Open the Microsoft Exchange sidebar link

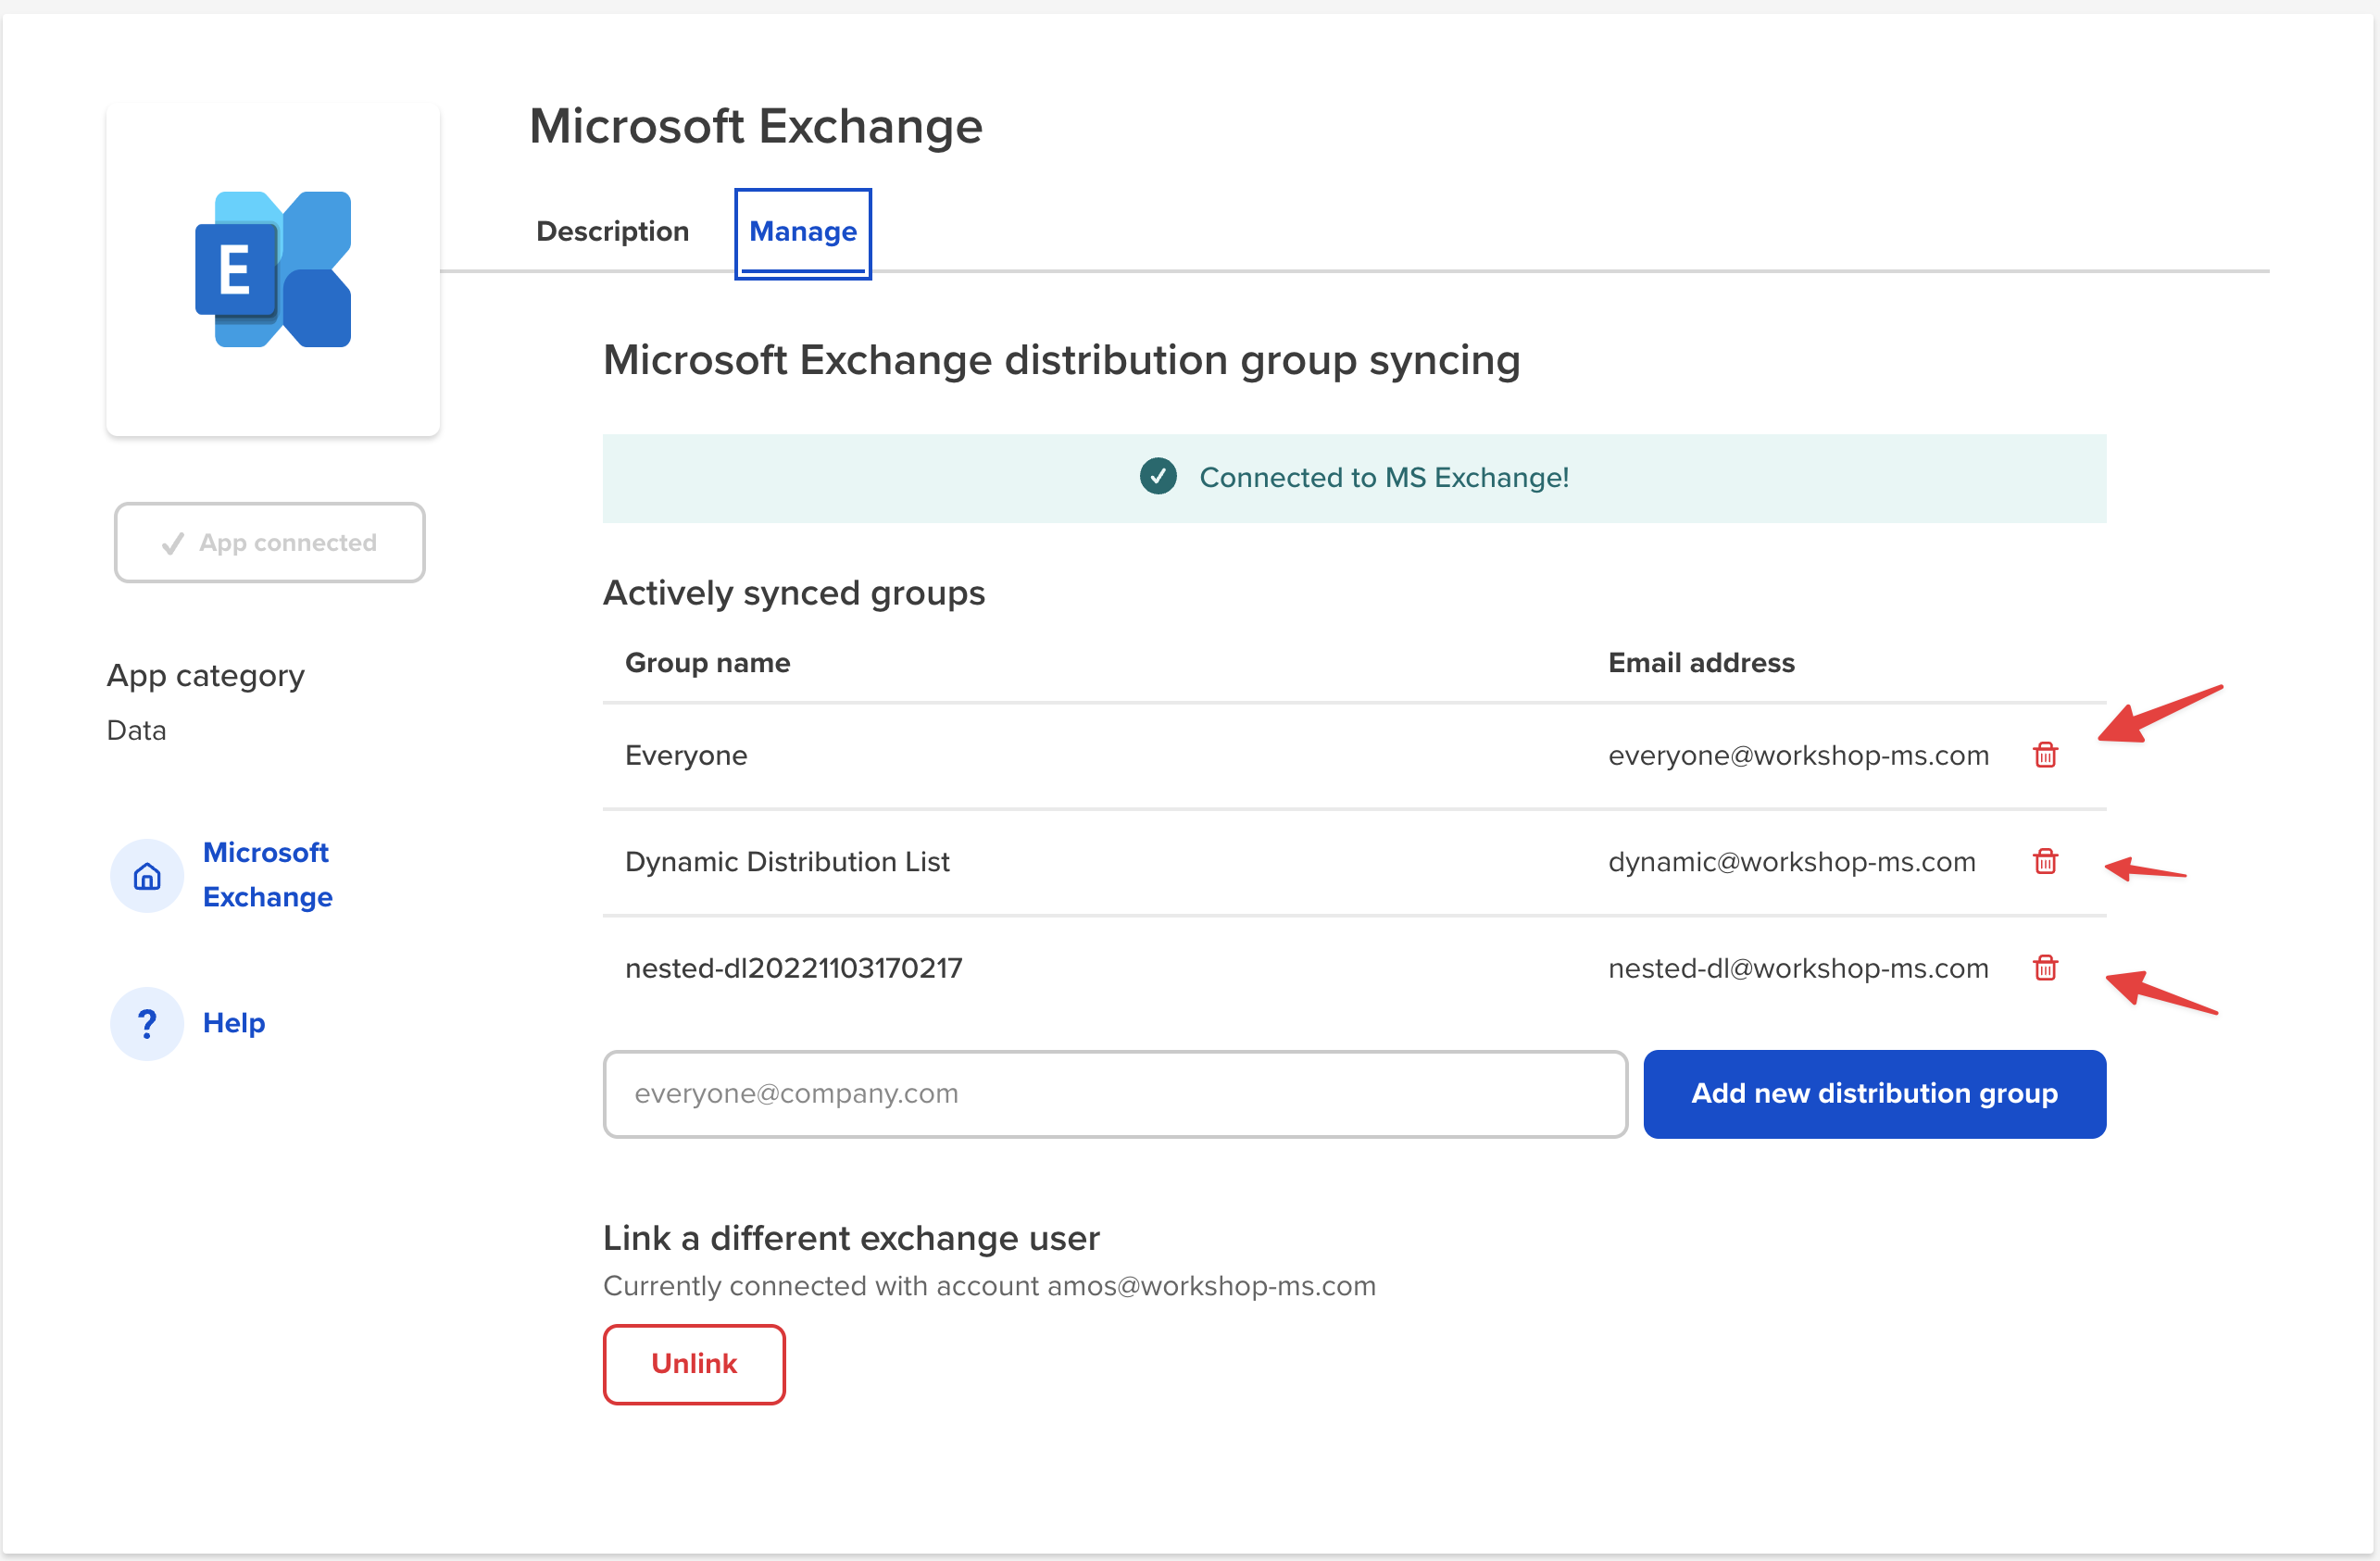266,875
